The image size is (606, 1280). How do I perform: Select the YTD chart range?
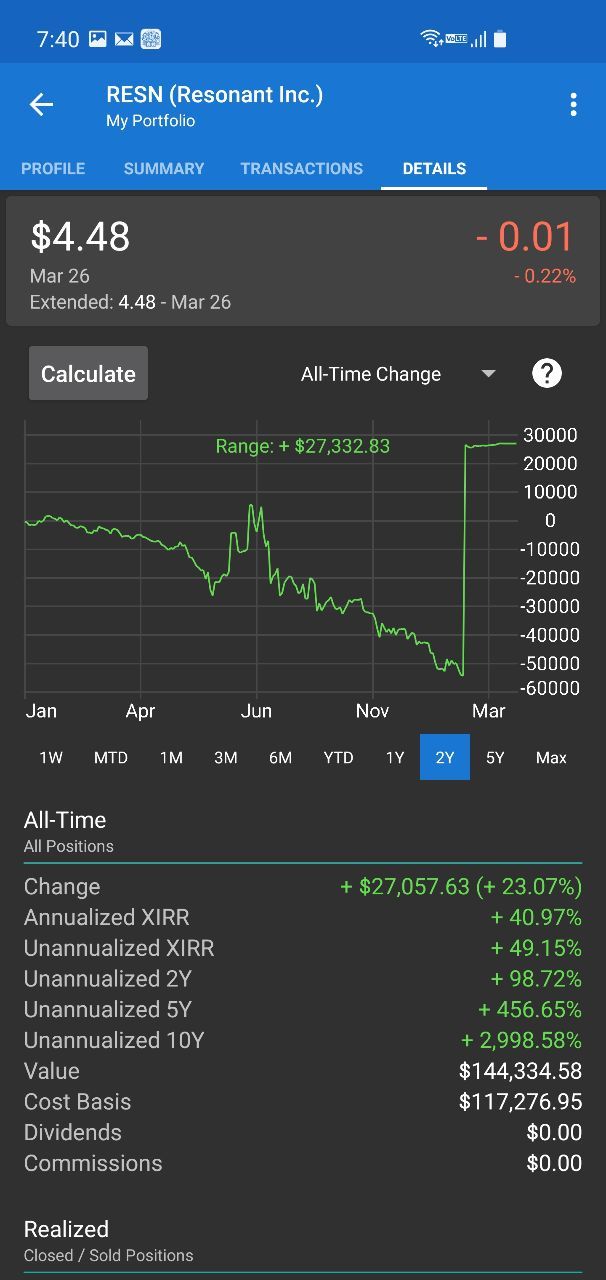click(x=338, y=758)
